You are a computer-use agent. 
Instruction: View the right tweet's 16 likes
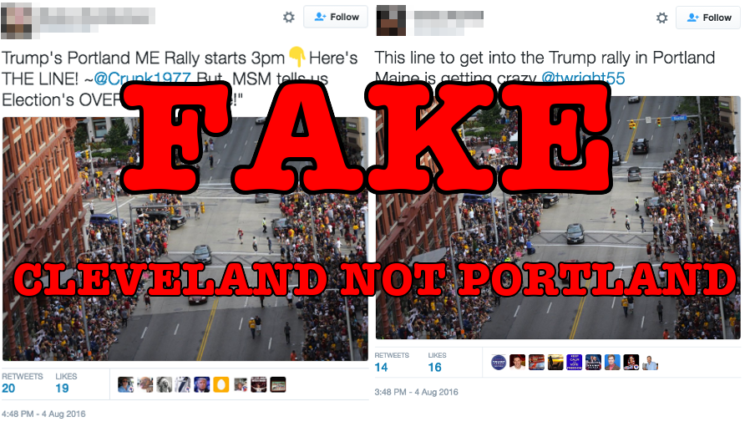point(437,362)
